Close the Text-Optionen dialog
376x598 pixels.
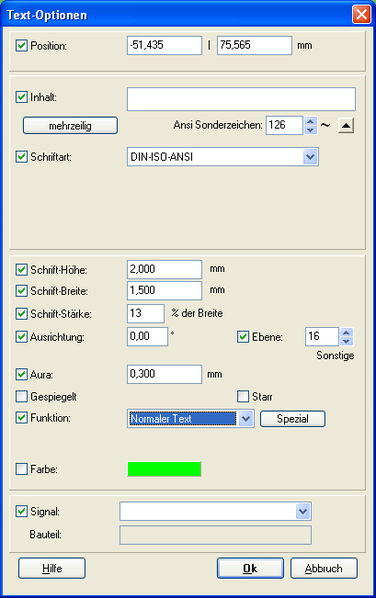pyautogui.click(x=361, y=15)
